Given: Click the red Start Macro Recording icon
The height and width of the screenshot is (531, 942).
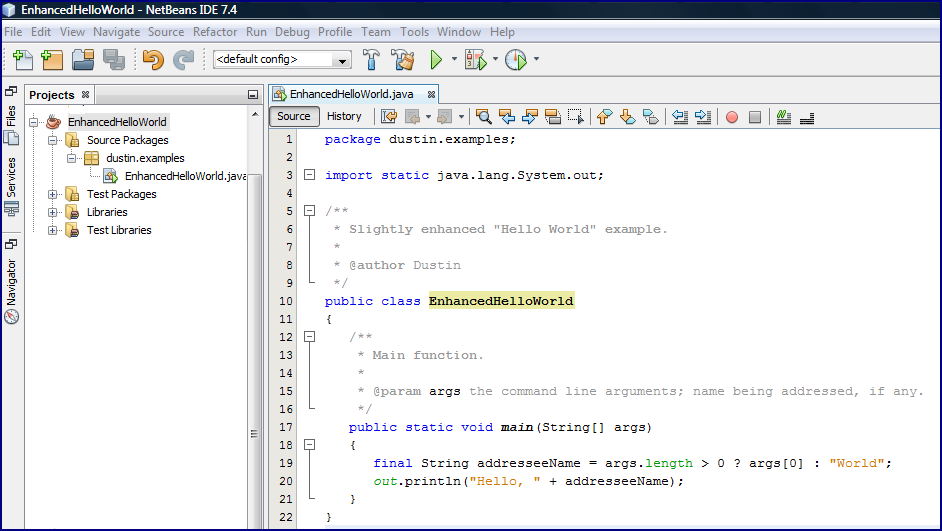Looking at the screenshot, I should [732, 117].
